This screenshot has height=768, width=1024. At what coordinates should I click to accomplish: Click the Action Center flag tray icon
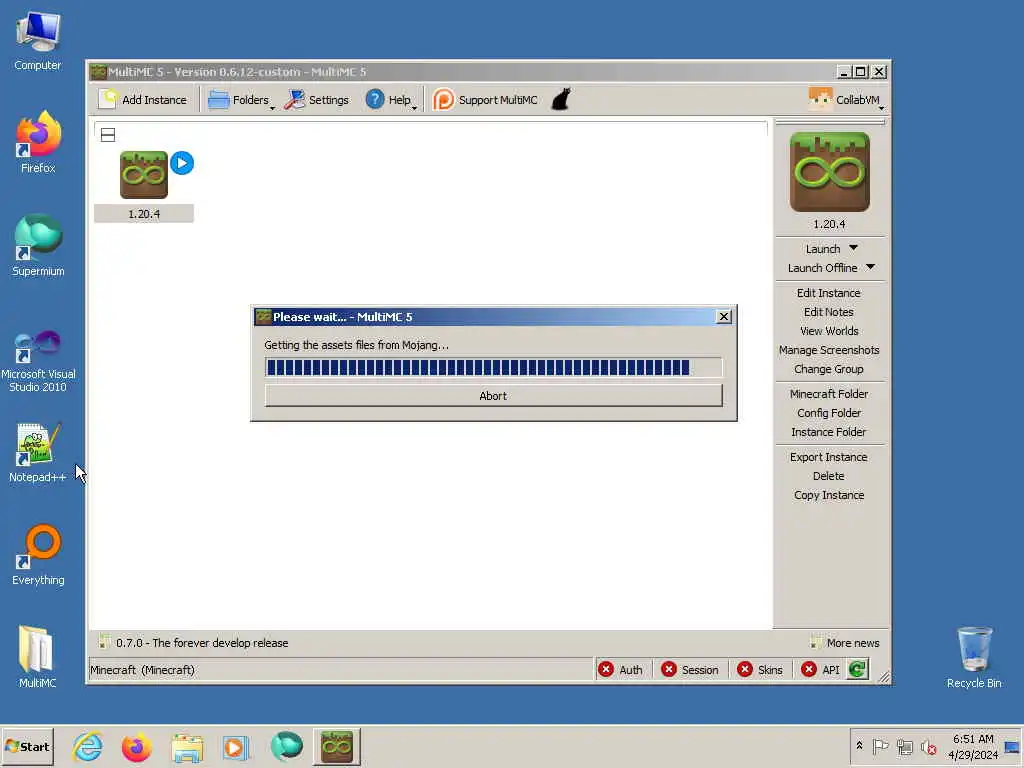pos(880,746)
